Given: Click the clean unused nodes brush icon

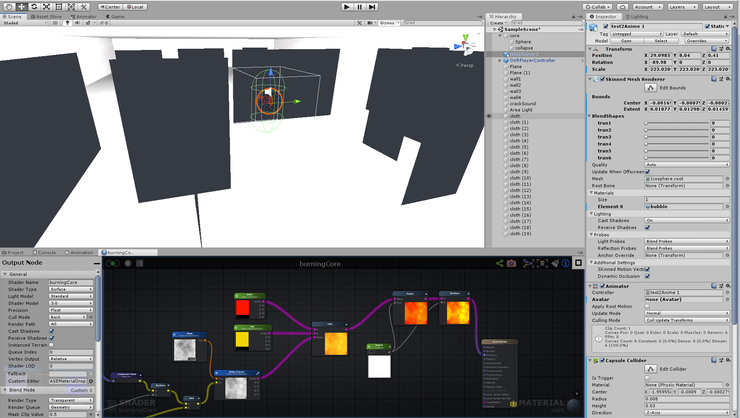Looking at the screenshot, I should pyautogui.click(x=555, y=263).
